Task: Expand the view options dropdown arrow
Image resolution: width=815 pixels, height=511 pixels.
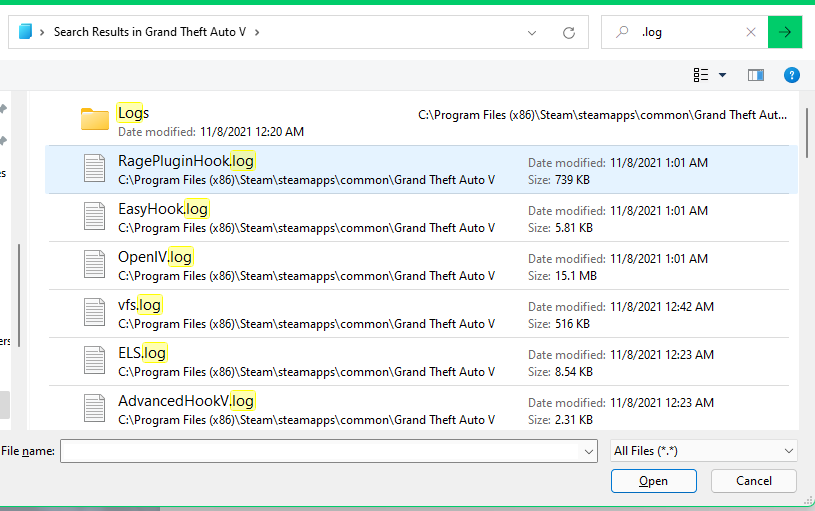Action: coord(722,75)
